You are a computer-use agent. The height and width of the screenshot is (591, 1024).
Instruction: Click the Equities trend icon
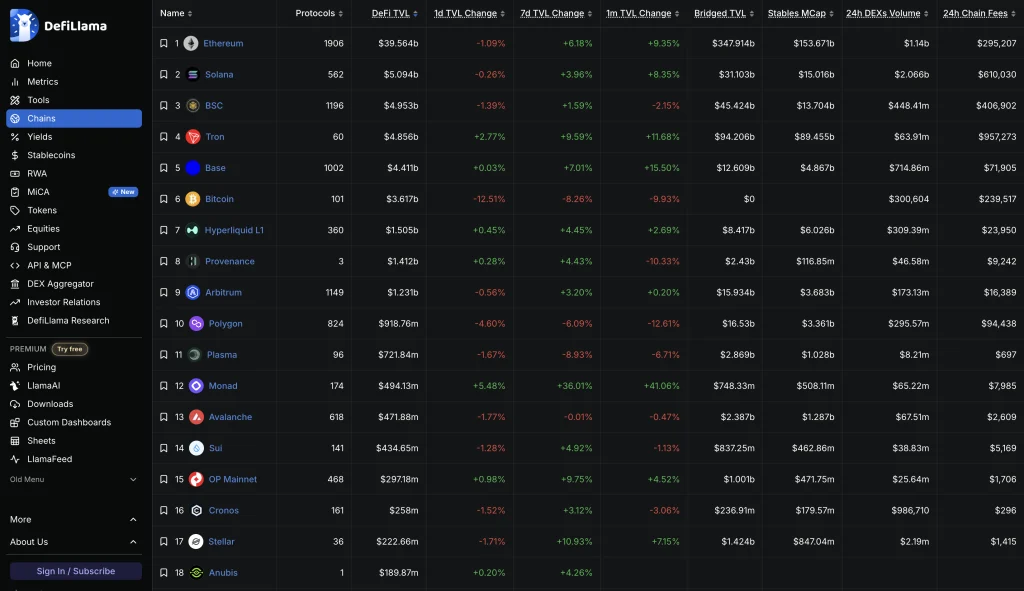[15, 229]
